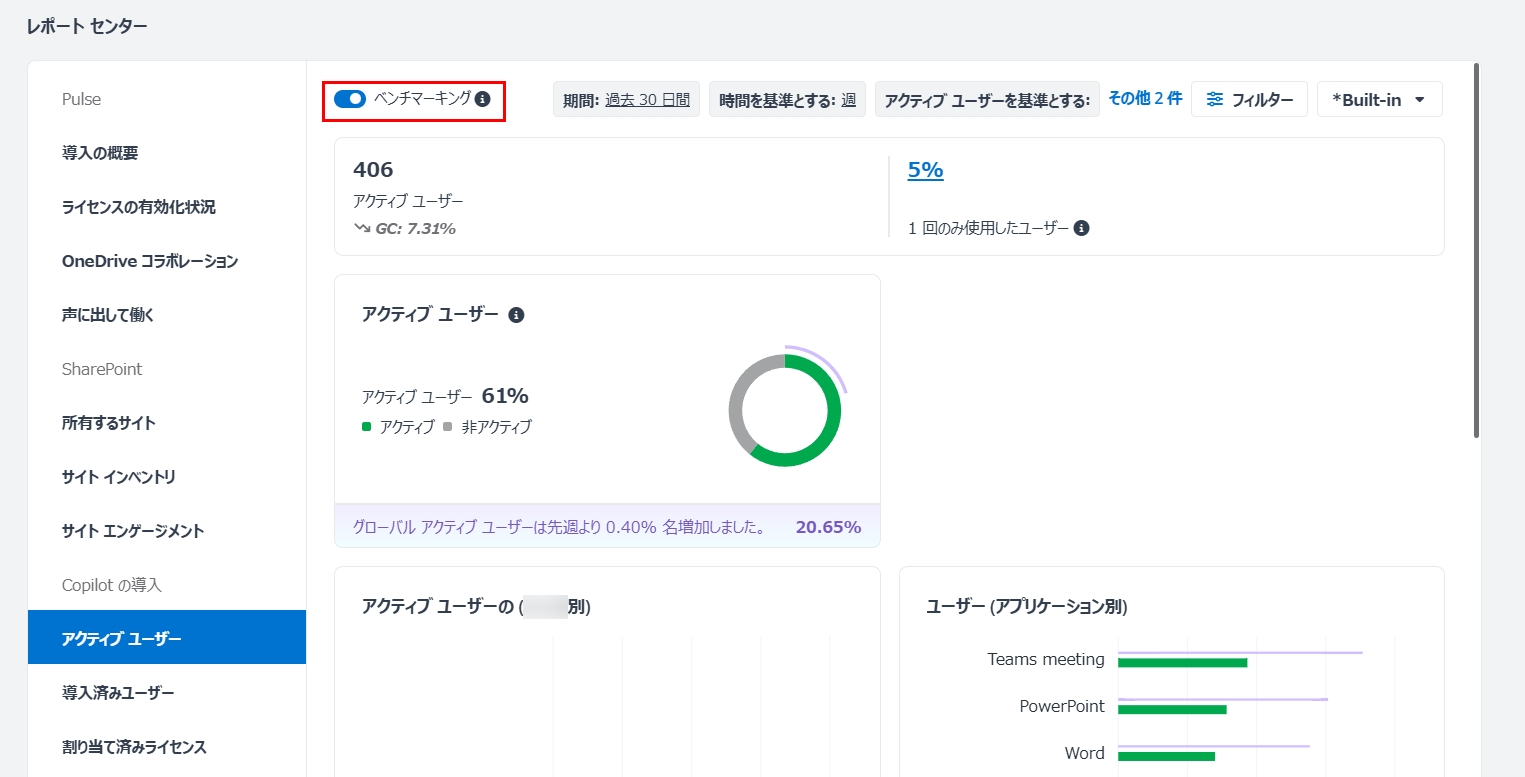Click the filter sliders icon
This screenshot has height=777, width=1525.
click(x=1215, y=100)
